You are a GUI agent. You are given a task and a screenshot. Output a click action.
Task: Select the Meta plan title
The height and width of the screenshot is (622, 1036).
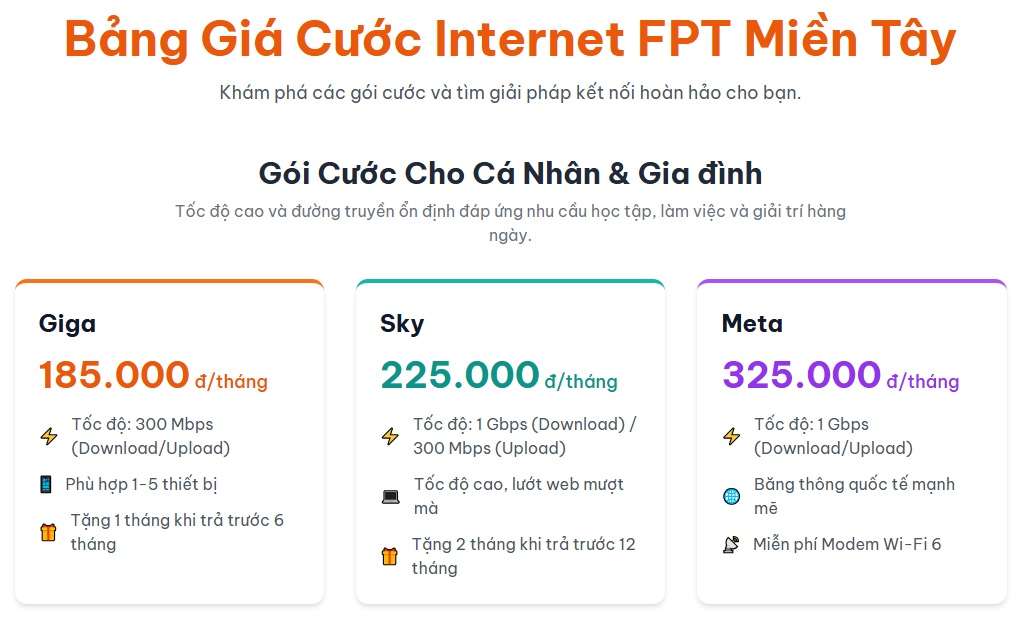coord(752,324)
